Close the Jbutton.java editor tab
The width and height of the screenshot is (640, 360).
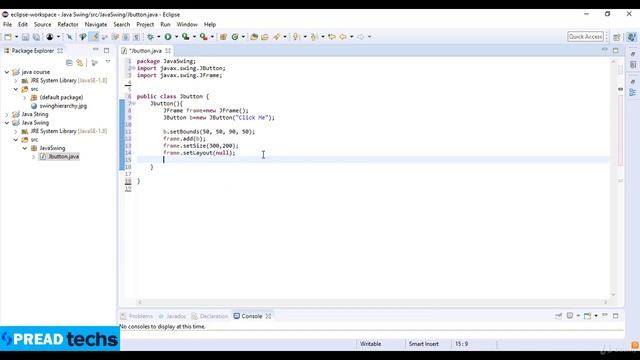click(x=168, y=51)
